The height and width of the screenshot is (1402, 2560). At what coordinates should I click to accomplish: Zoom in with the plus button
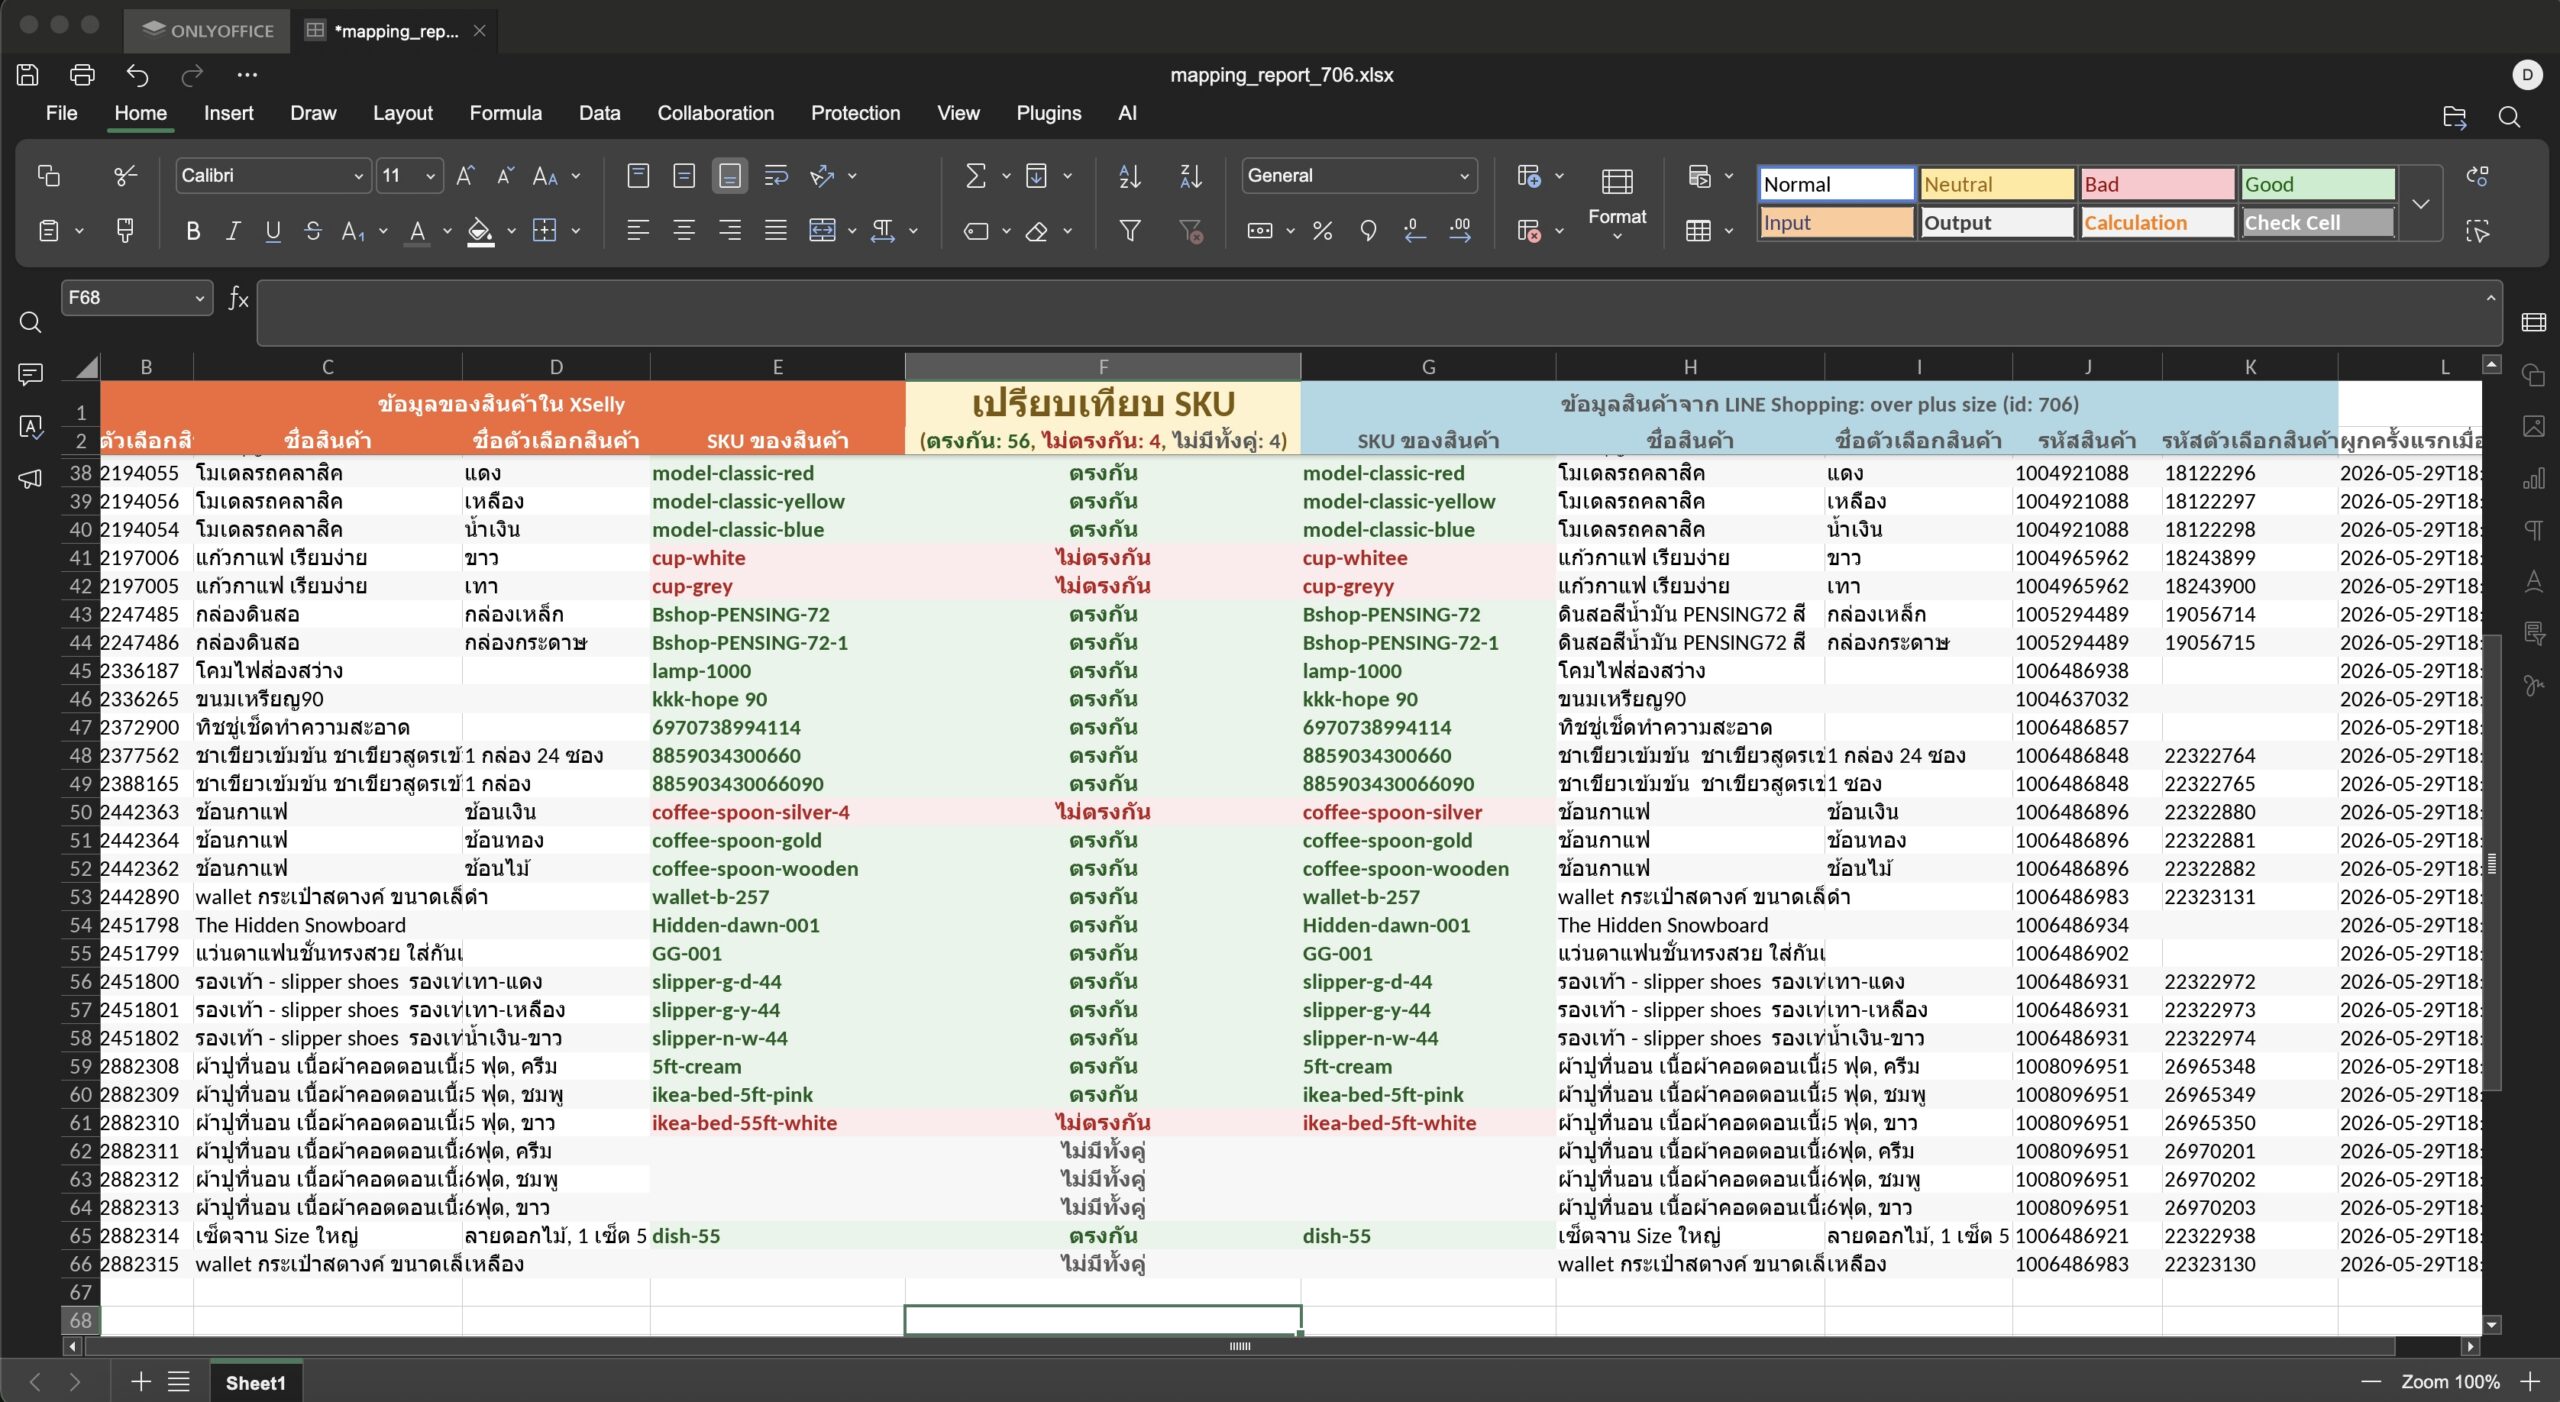(2531, 1382)
